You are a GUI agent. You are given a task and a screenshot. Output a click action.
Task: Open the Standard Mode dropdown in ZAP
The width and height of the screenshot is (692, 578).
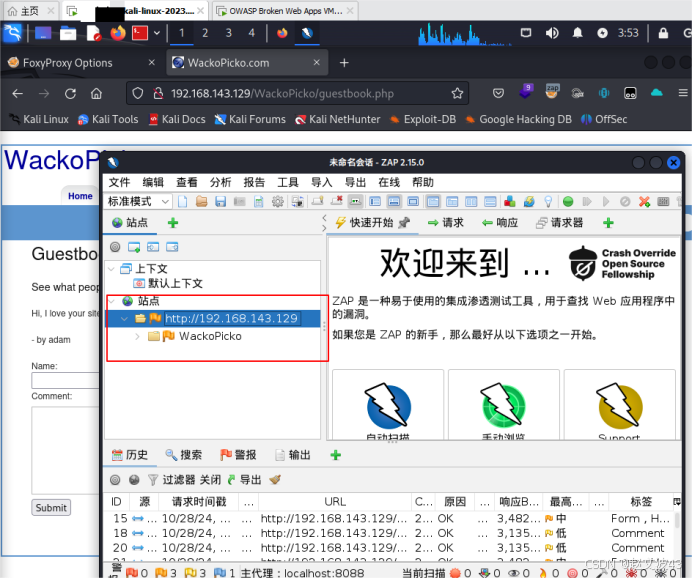(138, 202)
